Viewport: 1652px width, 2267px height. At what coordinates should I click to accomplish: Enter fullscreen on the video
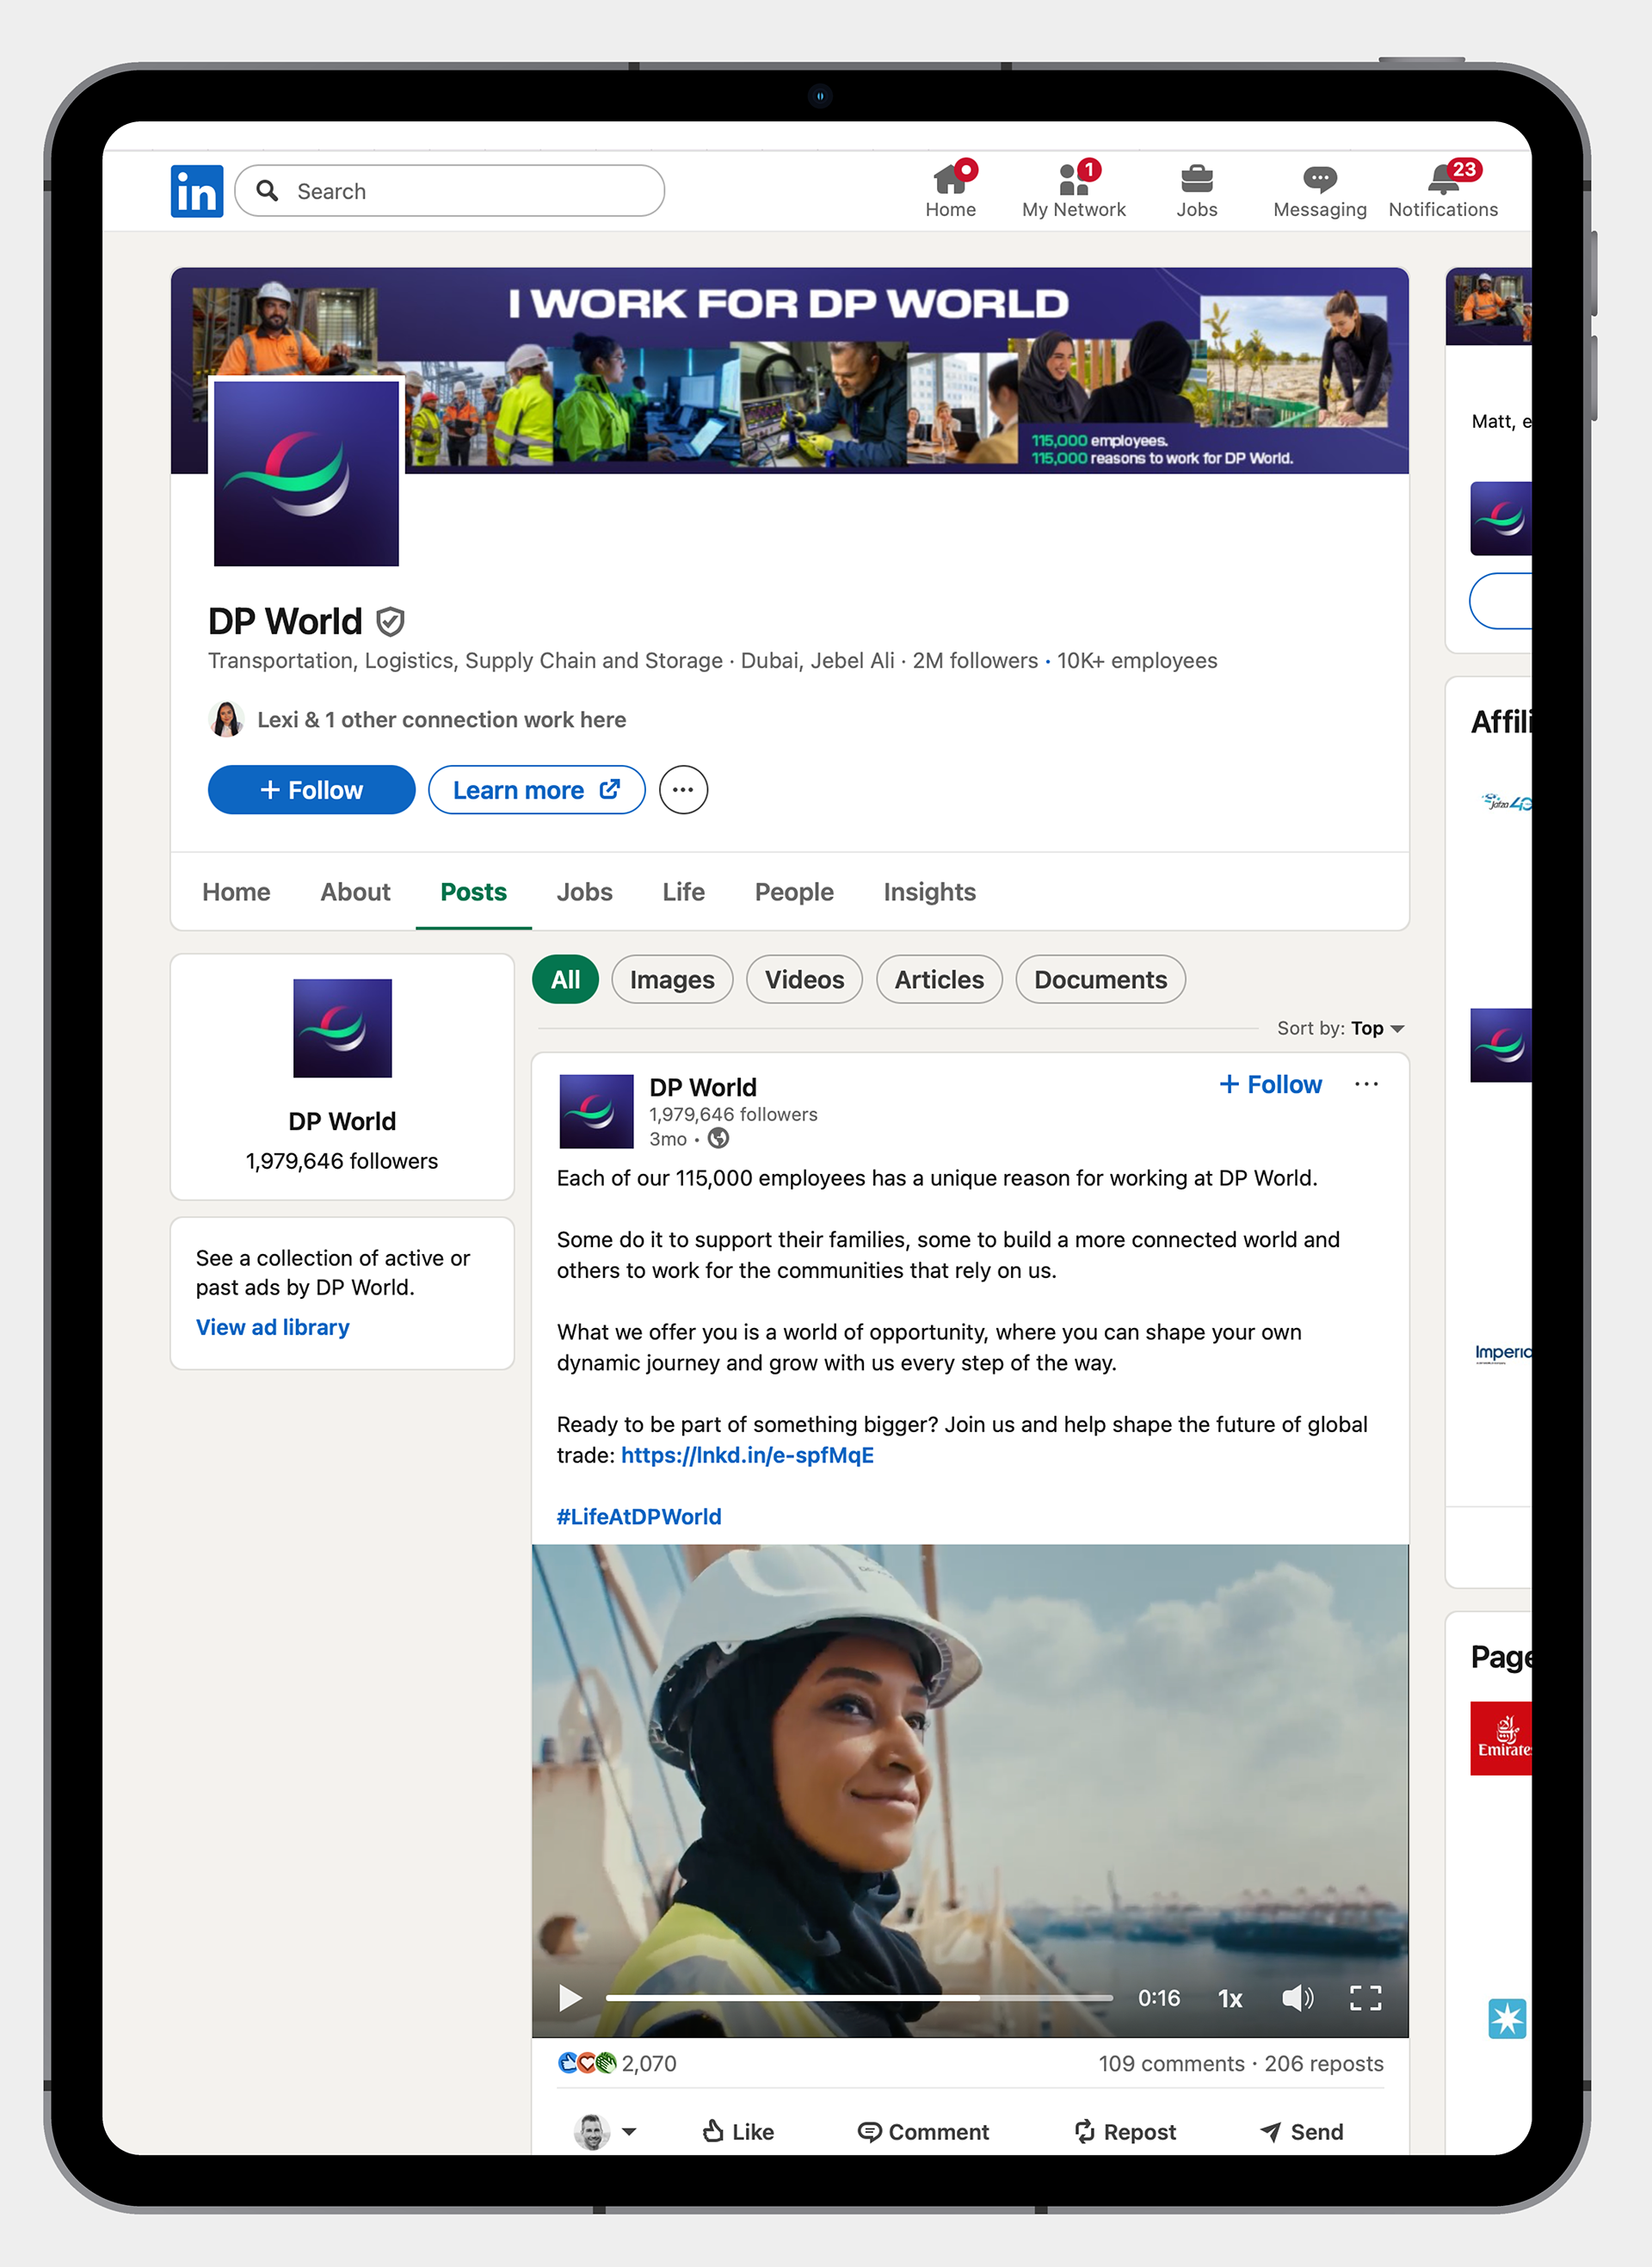[1365, 1998]
